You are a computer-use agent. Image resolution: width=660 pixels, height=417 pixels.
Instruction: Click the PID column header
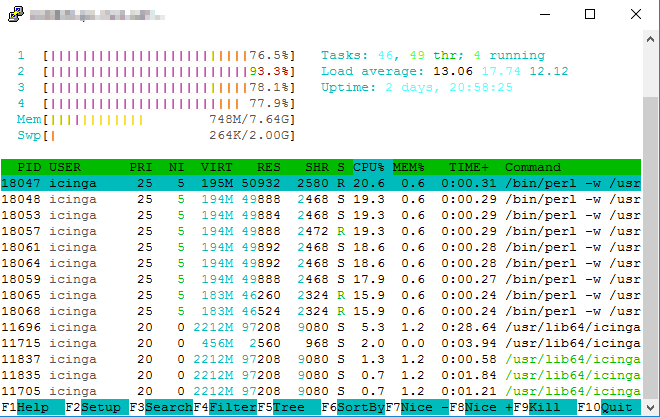coord(29,167)
